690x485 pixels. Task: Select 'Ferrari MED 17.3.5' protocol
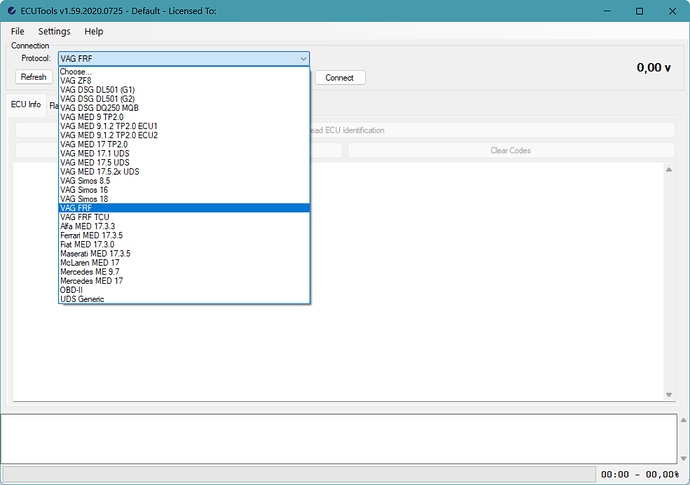[184, 235]
